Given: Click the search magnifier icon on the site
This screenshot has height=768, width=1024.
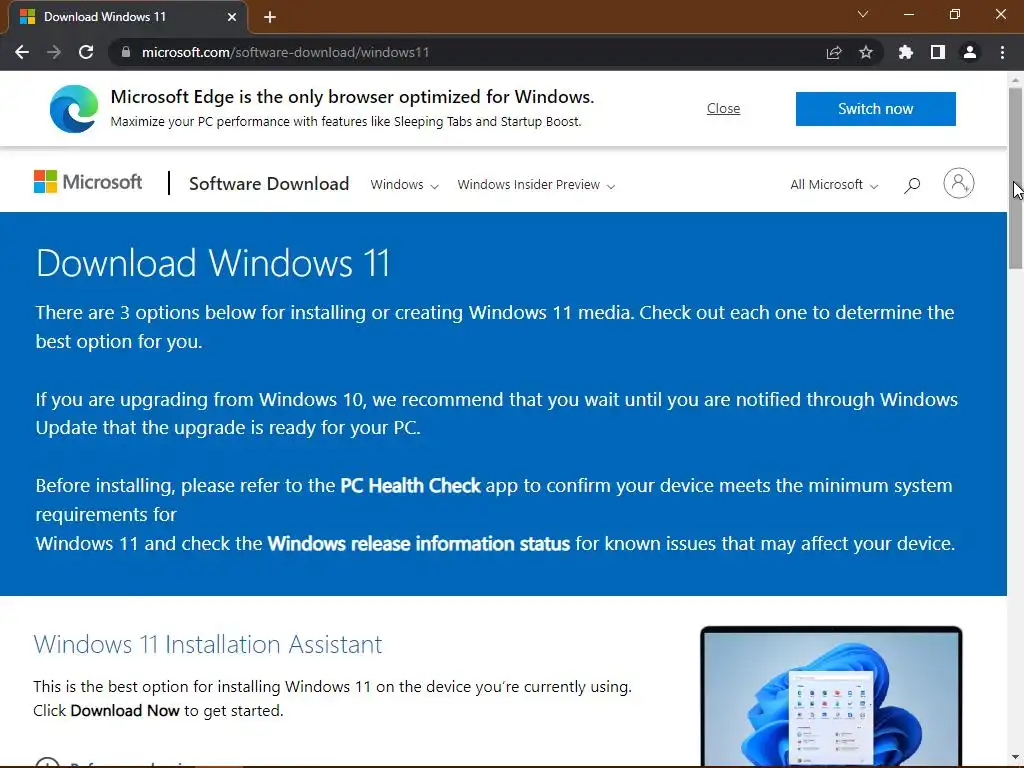Looking at the screenshot, I should coord(912,185).
